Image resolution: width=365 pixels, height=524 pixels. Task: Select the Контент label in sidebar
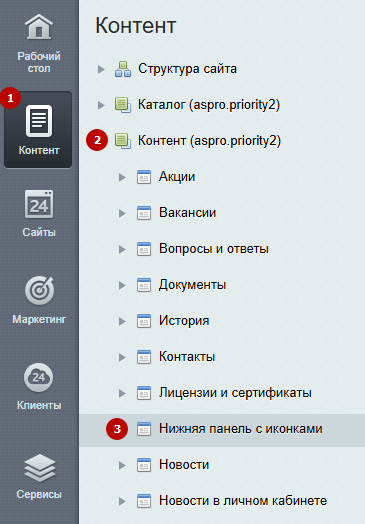coord(39,150)
